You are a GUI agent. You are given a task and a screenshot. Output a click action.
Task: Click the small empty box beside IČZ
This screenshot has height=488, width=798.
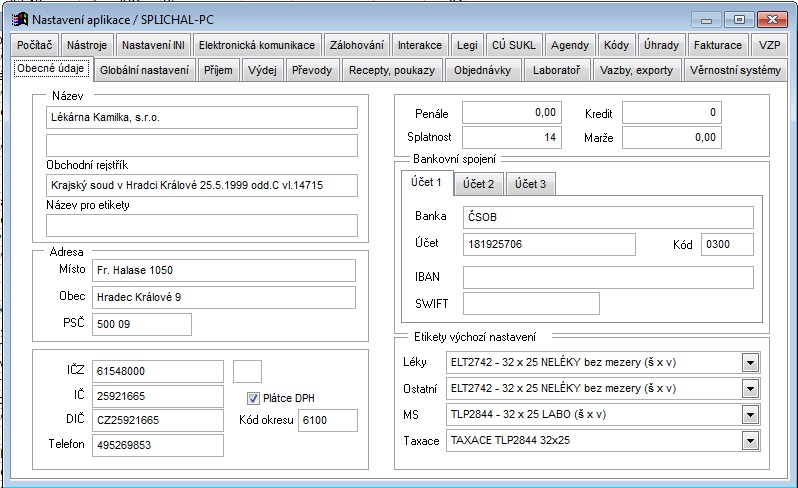click(x=247, y=371)
